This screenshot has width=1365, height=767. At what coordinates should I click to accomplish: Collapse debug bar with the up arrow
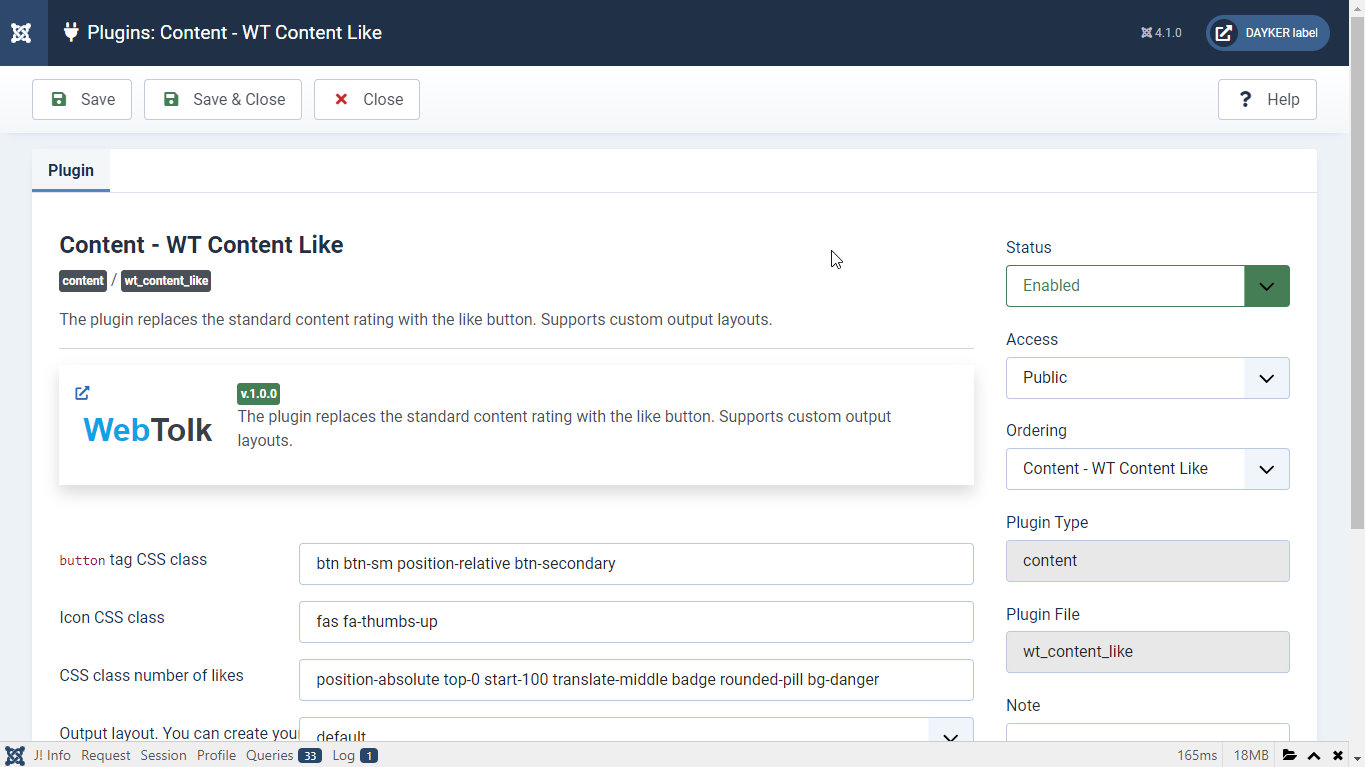[x=1314, y=755]
